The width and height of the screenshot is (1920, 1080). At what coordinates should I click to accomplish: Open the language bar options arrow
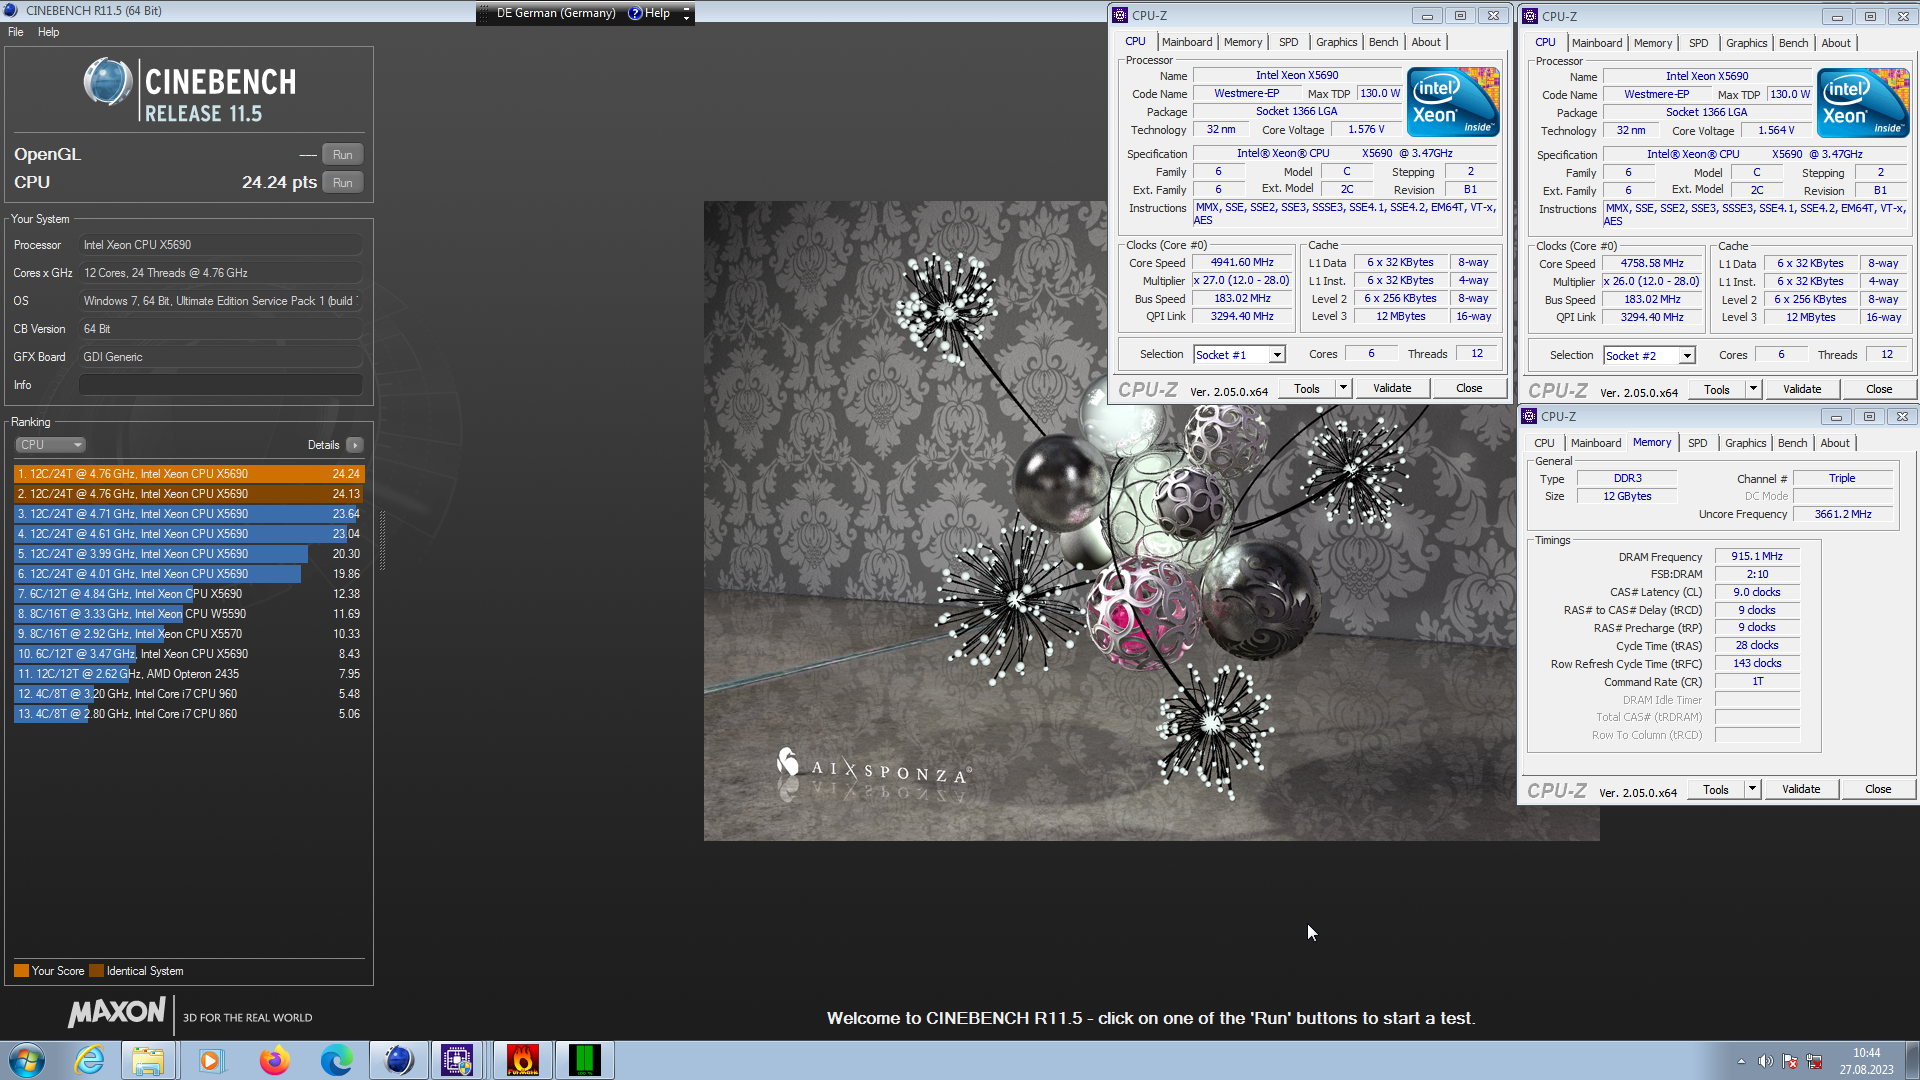[686, 13]
